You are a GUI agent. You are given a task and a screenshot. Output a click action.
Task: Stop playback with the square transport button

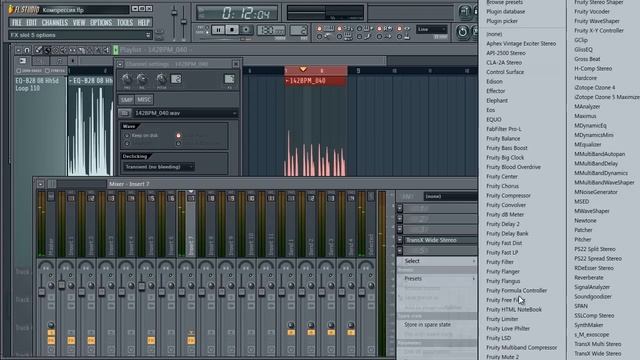[232, 30]
